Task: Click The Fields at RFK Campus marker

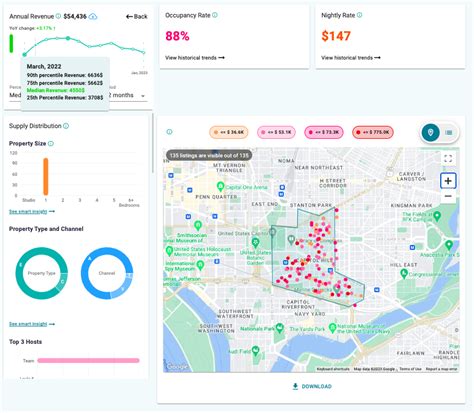Action: pos(437,216)
